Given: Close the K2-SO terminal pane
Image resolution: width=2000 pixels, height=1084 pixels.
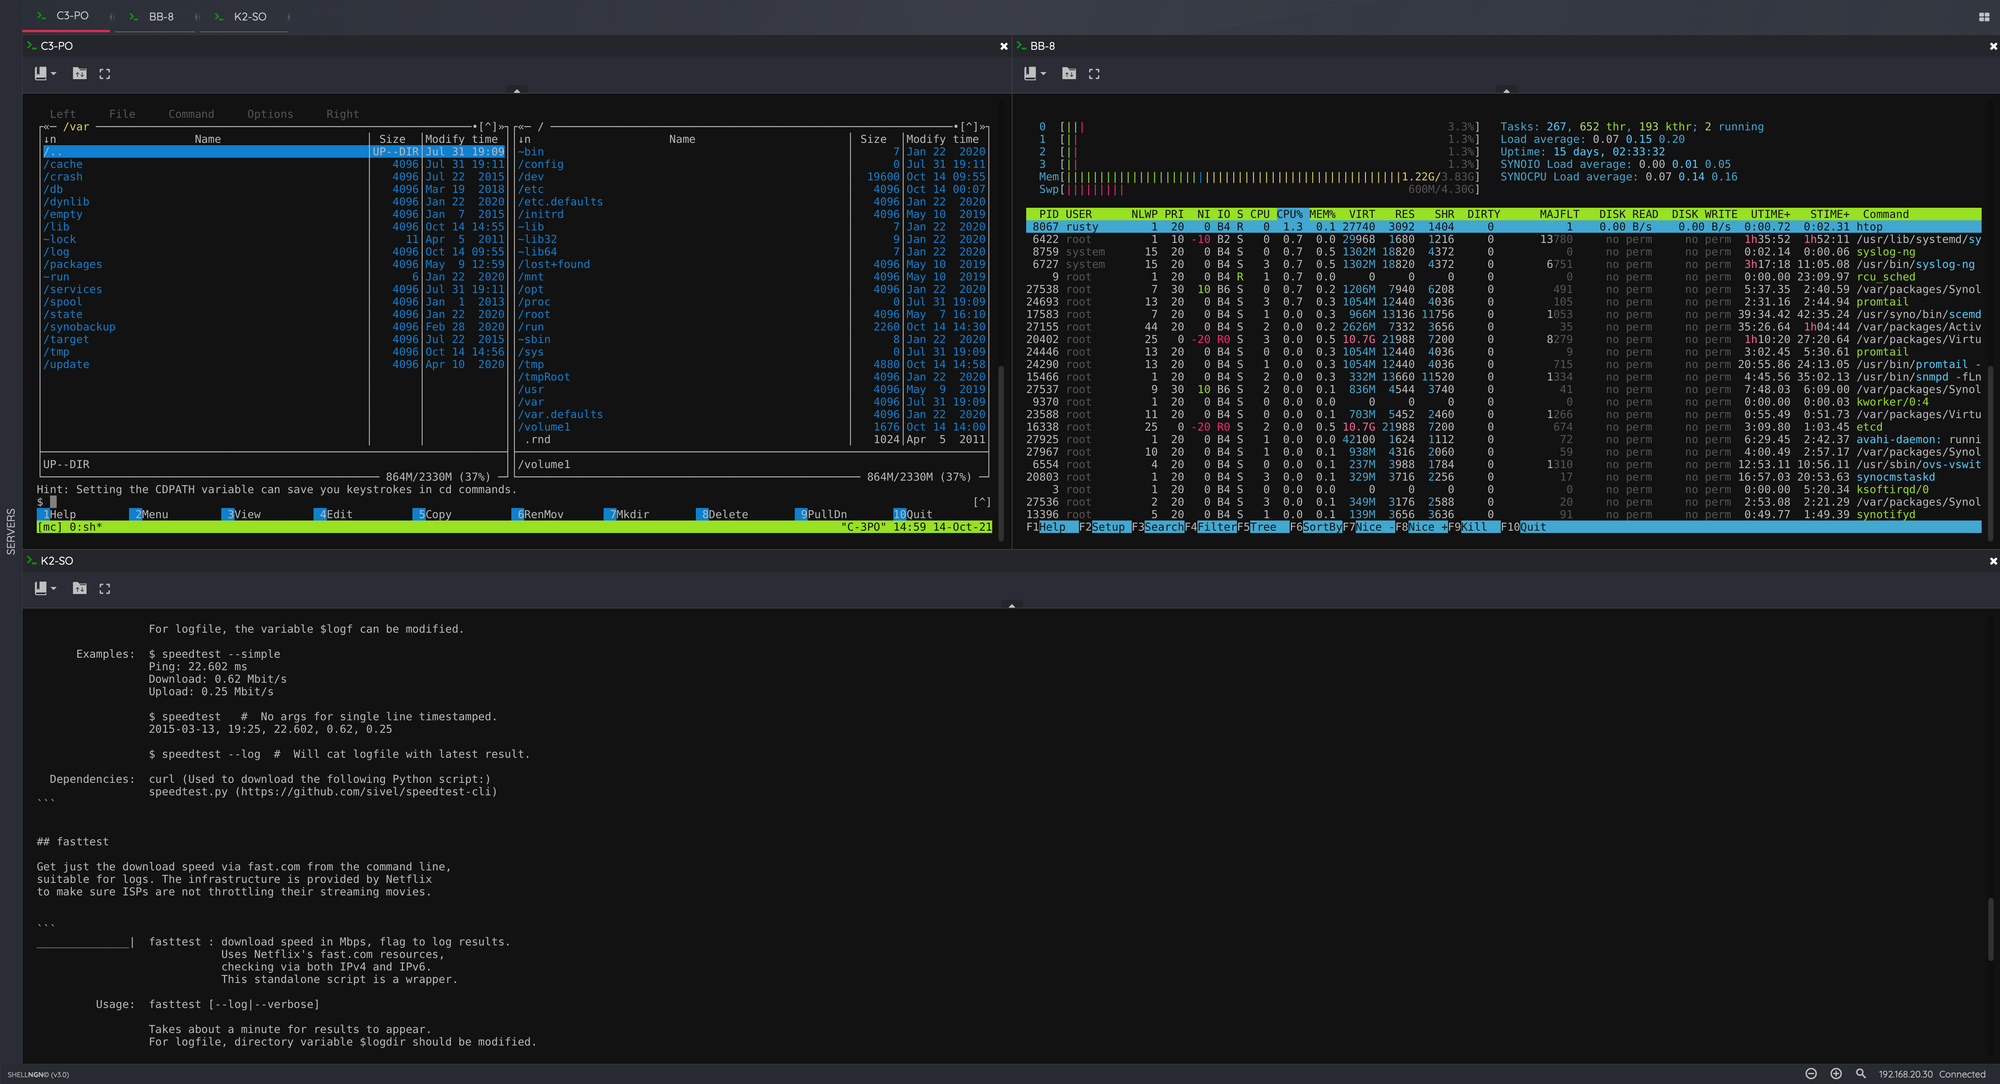Looking at the screenshot, I should (1993, 561).
